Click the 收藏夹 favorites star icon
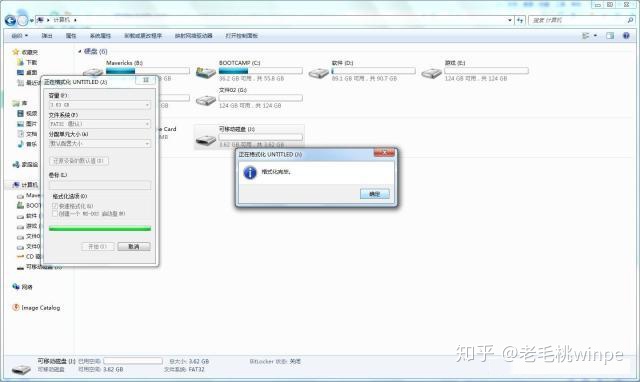Screen dimensions: 640x382 16,52
